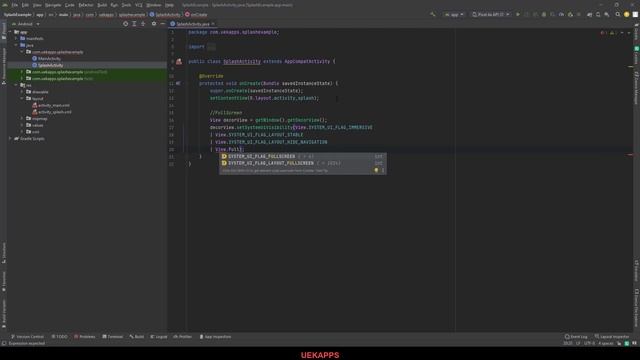Choose SYSTEM_UI_FLAG_FULLSCREEN autocomplete suggestion
Viewport: 640px width, 360px height.
point(302,156)
